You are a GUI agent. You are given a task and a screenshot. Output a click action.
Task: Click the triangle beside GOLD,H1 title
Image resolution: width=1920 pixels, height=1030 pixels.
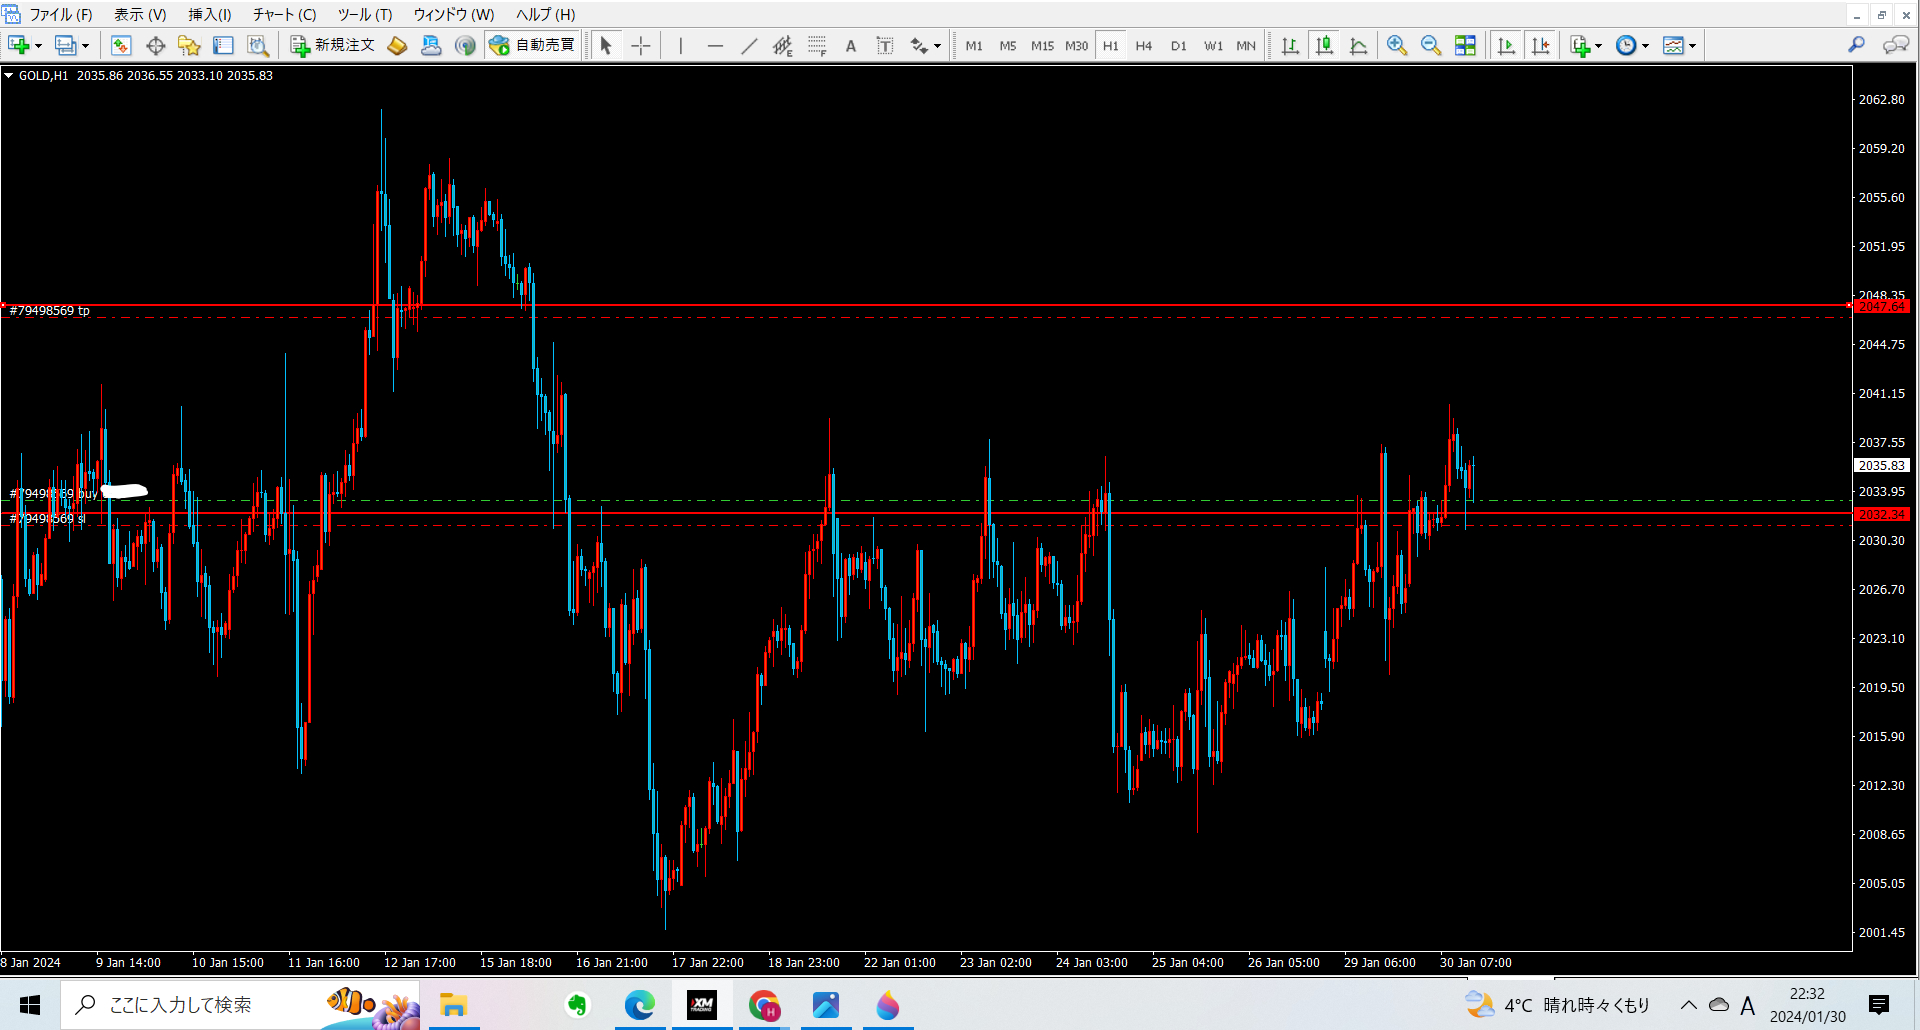coord(9,75)
